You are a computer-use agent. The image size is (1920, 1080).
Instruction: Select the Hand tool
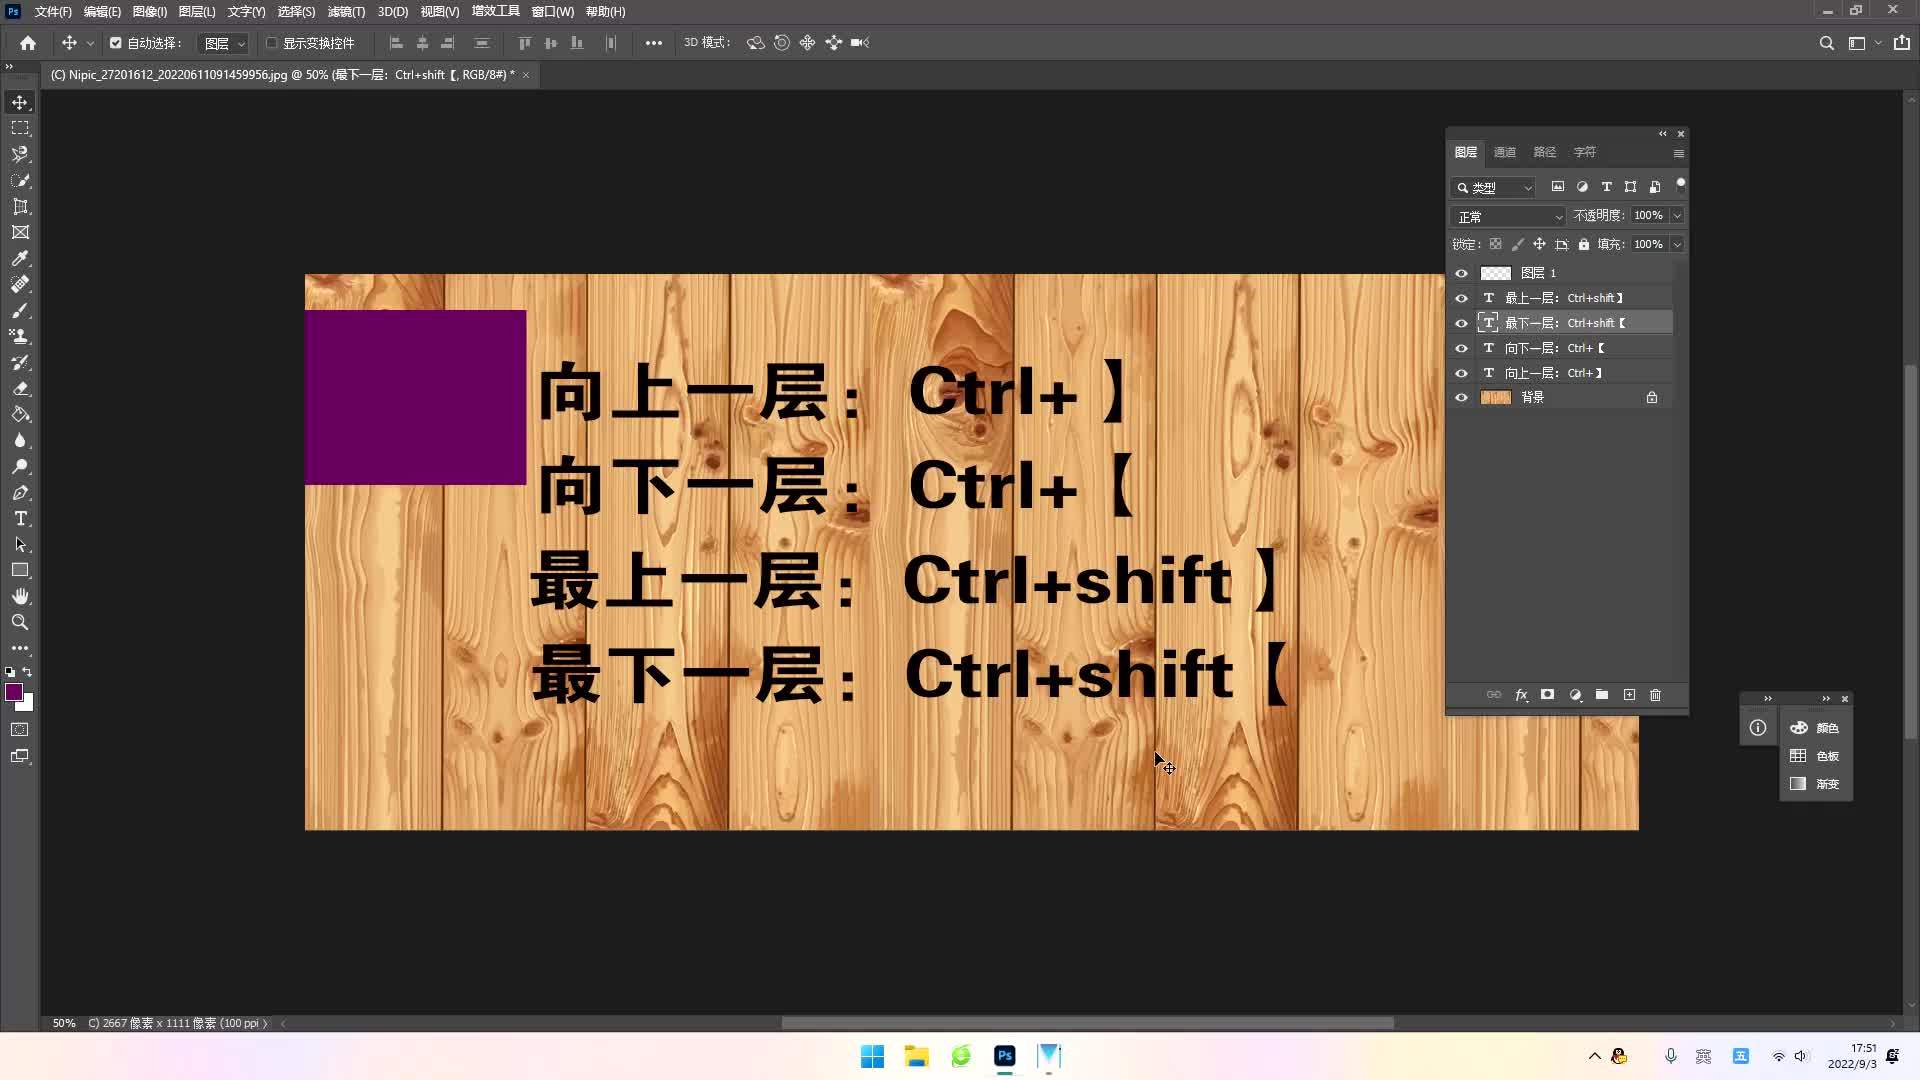coord(20,596)
